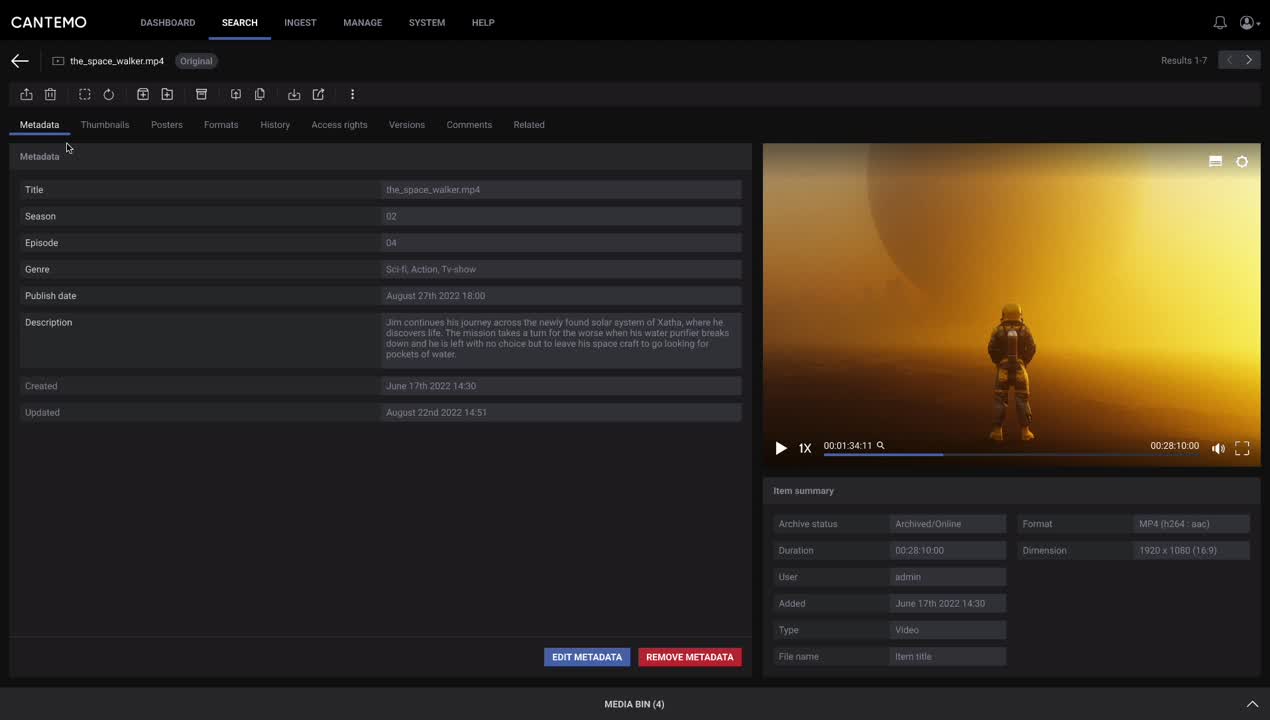Click the archive box icon
This screenshot has width=1270, height=720.
point(201,94)
